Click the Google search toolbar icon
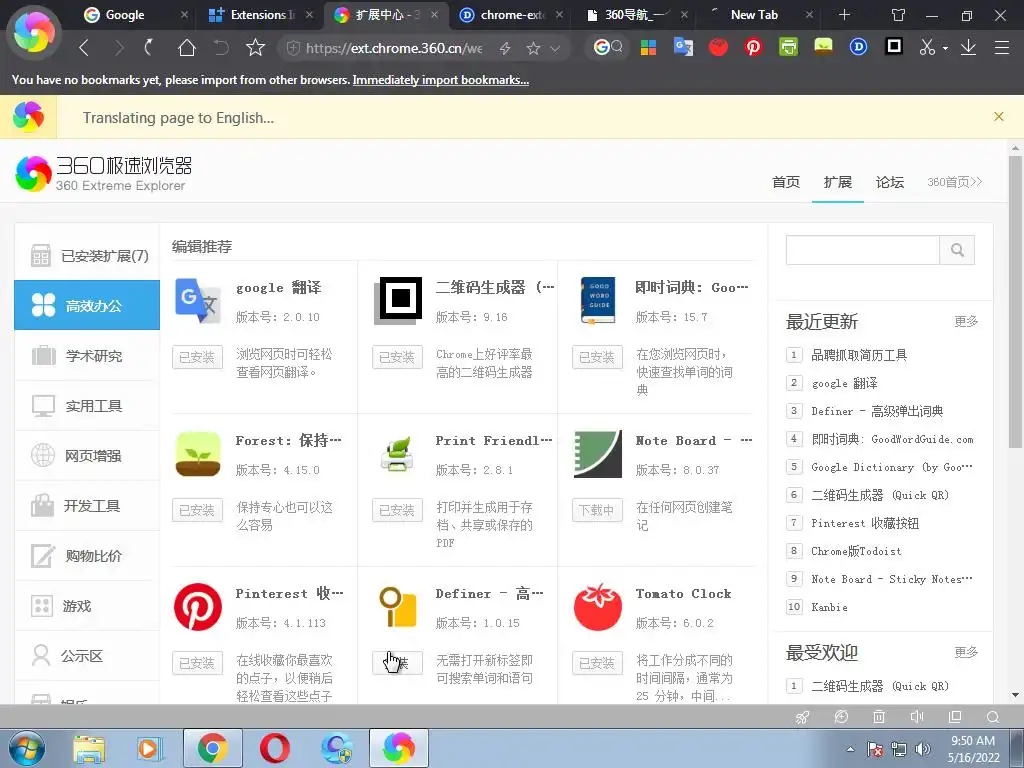The image size is (1024, 768). pos(607,47)
